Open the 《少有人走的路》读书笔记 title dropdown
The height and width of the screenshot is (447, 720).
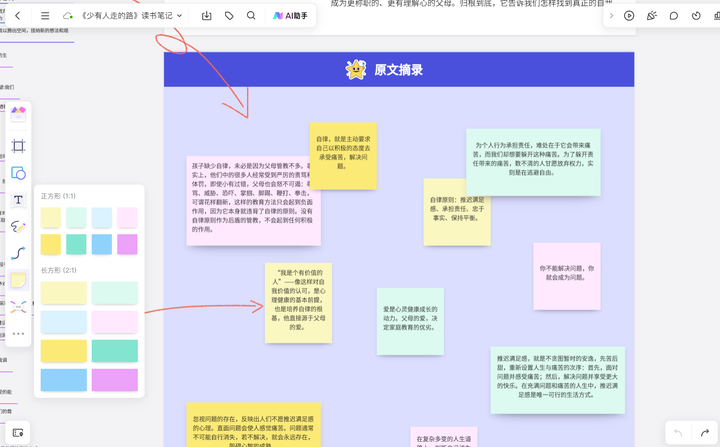pos(132,16)
